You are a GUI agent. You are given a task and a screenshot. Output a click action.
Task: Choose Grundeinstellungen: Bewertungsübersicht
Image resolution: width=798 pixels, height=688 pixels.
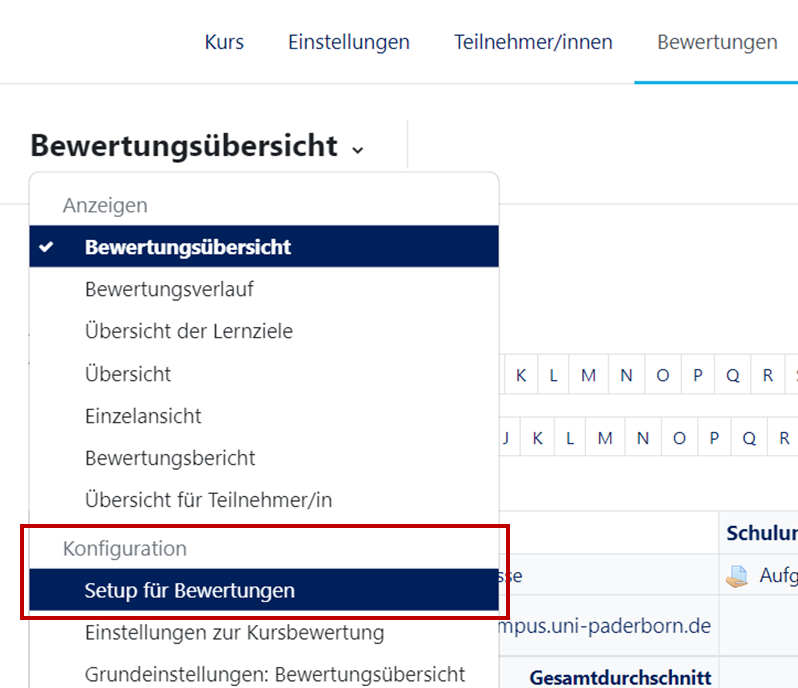point(275,674)
